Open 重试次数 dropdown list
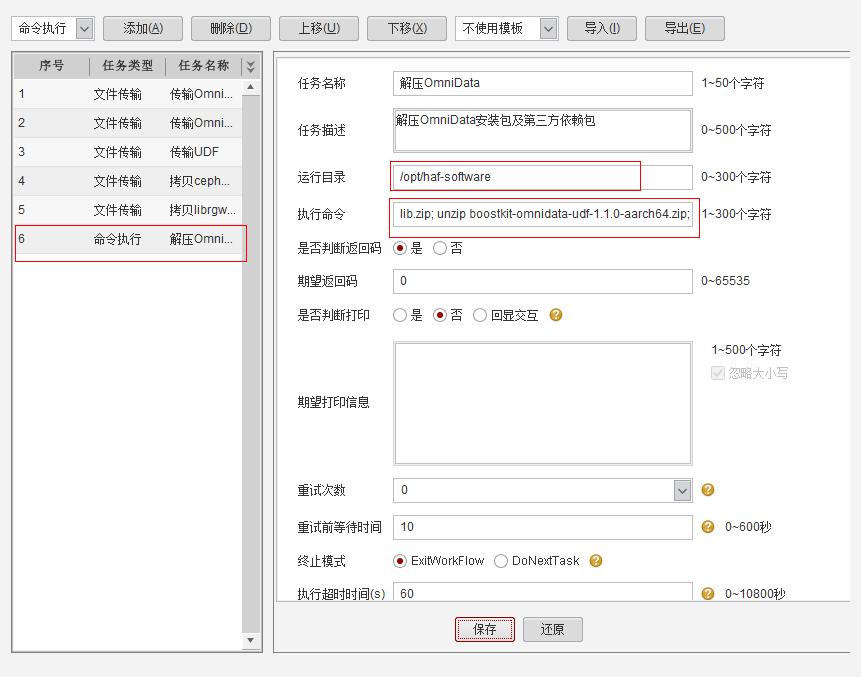The image size is (861, 677). pos(682,490)
